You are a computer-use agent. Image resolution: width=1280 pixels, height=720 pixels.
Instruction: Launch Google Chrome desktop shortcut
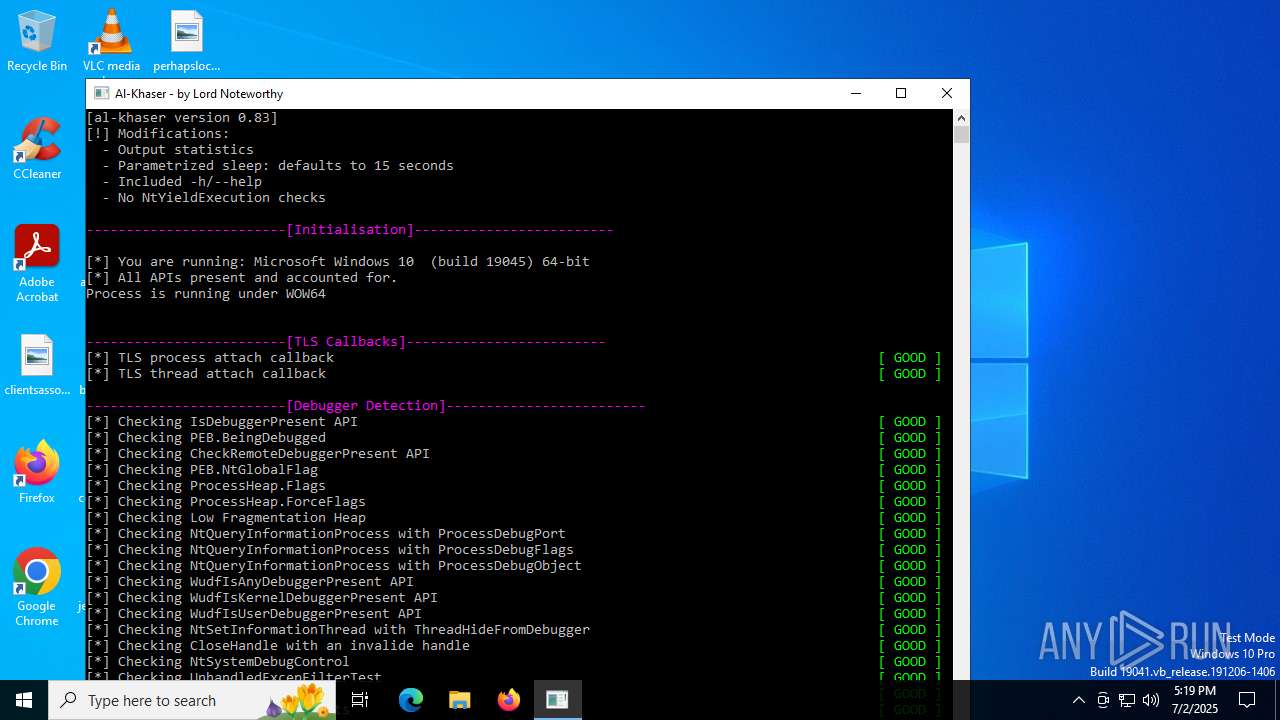point(37,588)
